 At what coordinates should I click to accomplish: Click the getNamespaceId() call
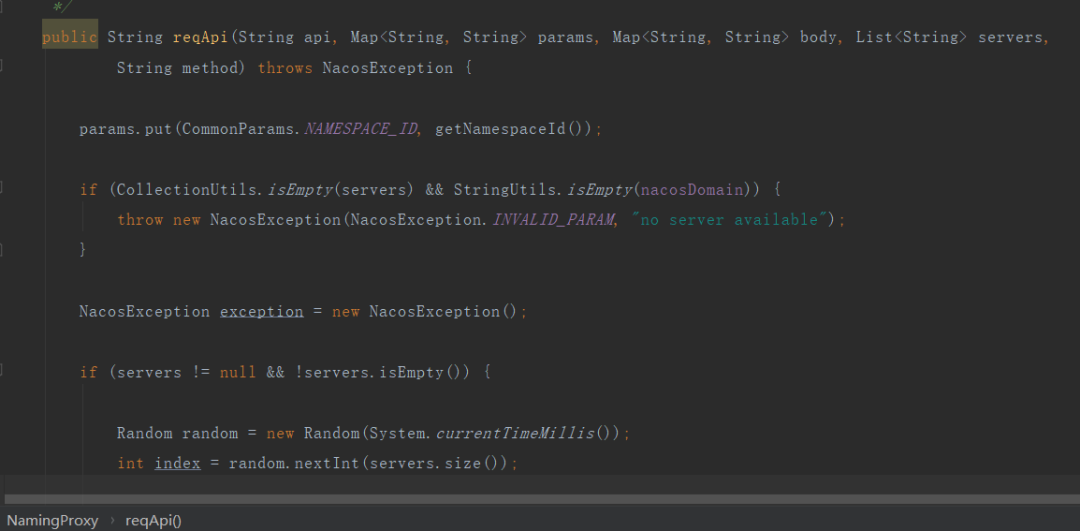click(x=512, y=129)
